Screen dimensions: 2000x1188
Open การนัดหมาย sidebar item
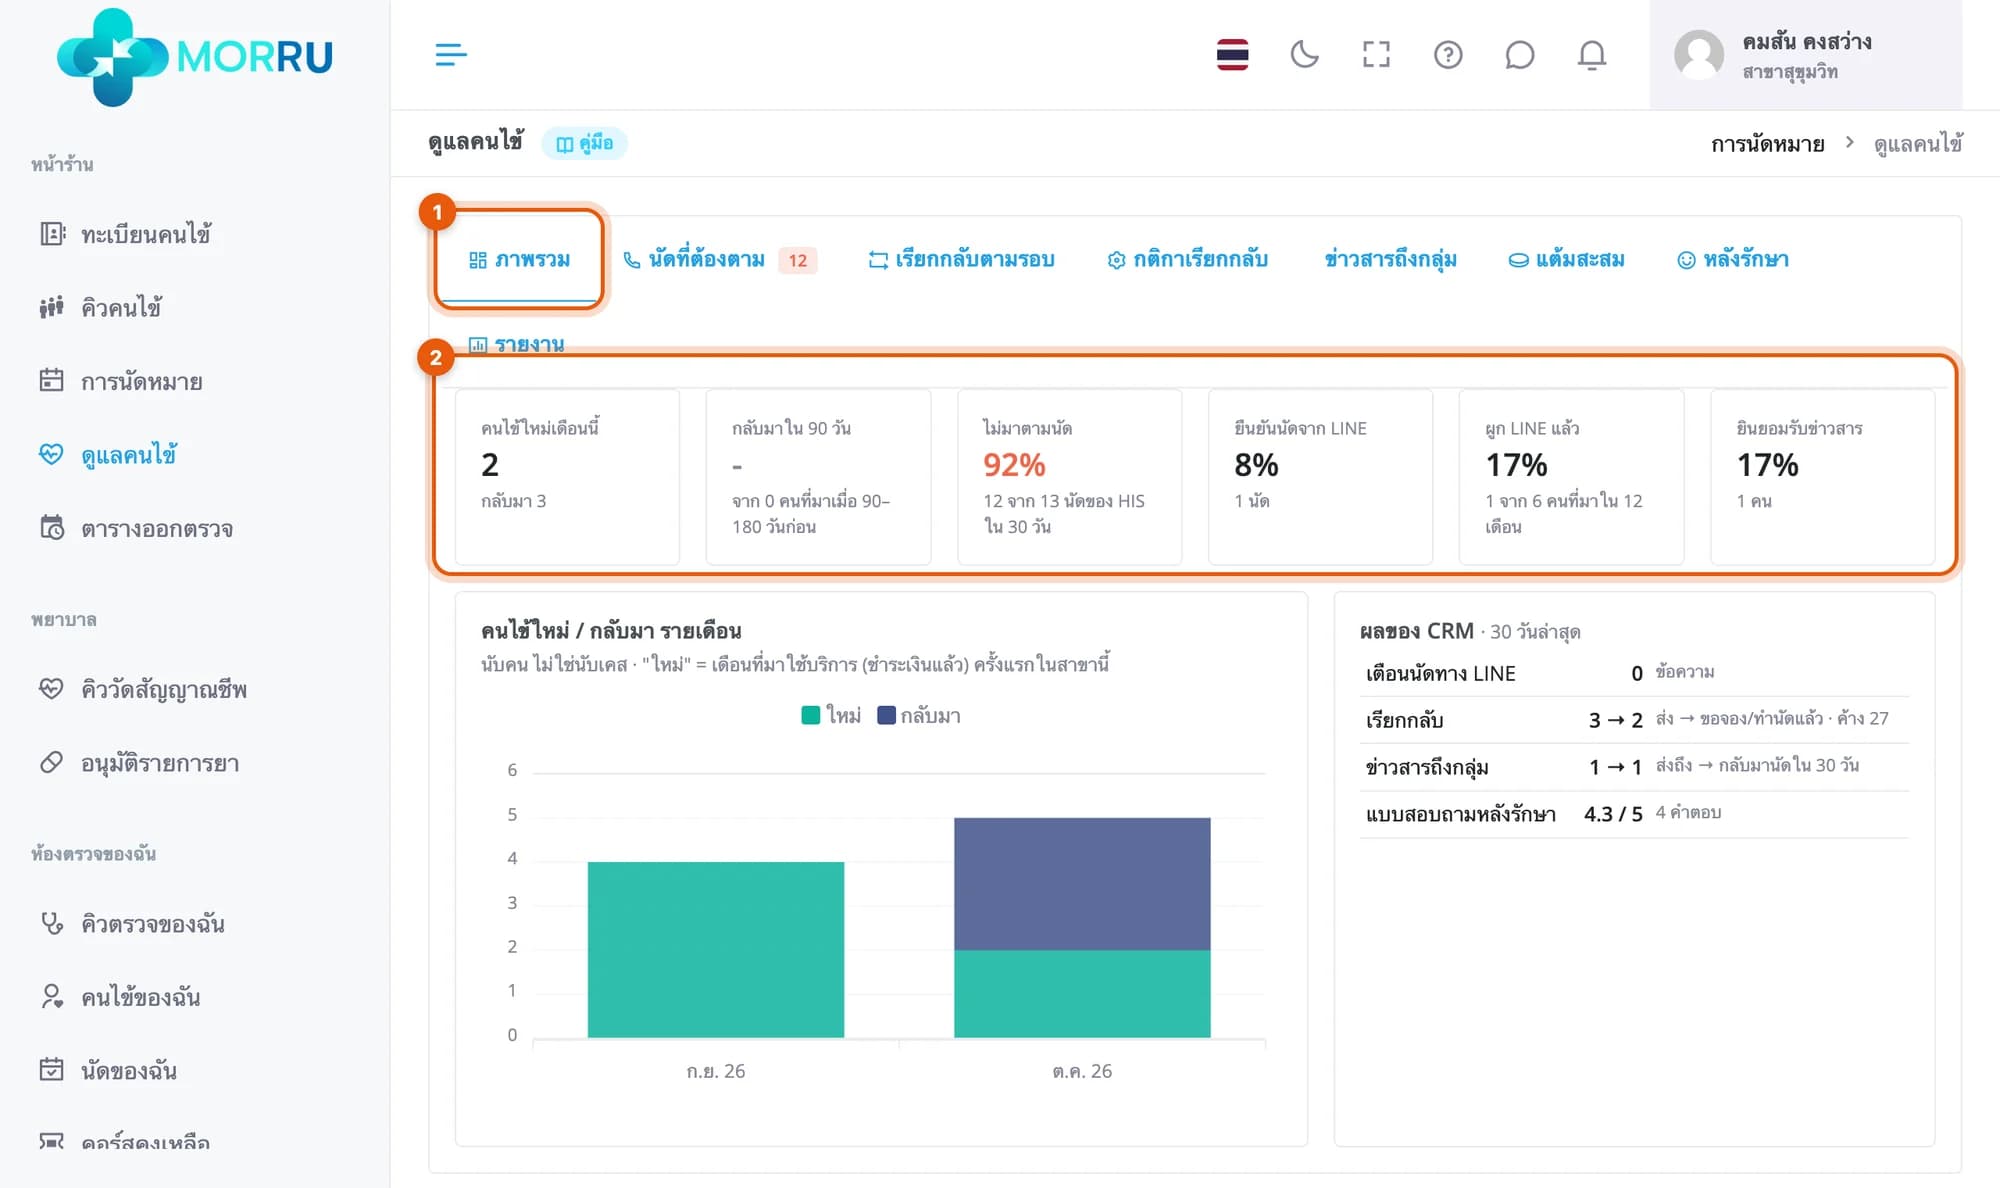point(121,381)
